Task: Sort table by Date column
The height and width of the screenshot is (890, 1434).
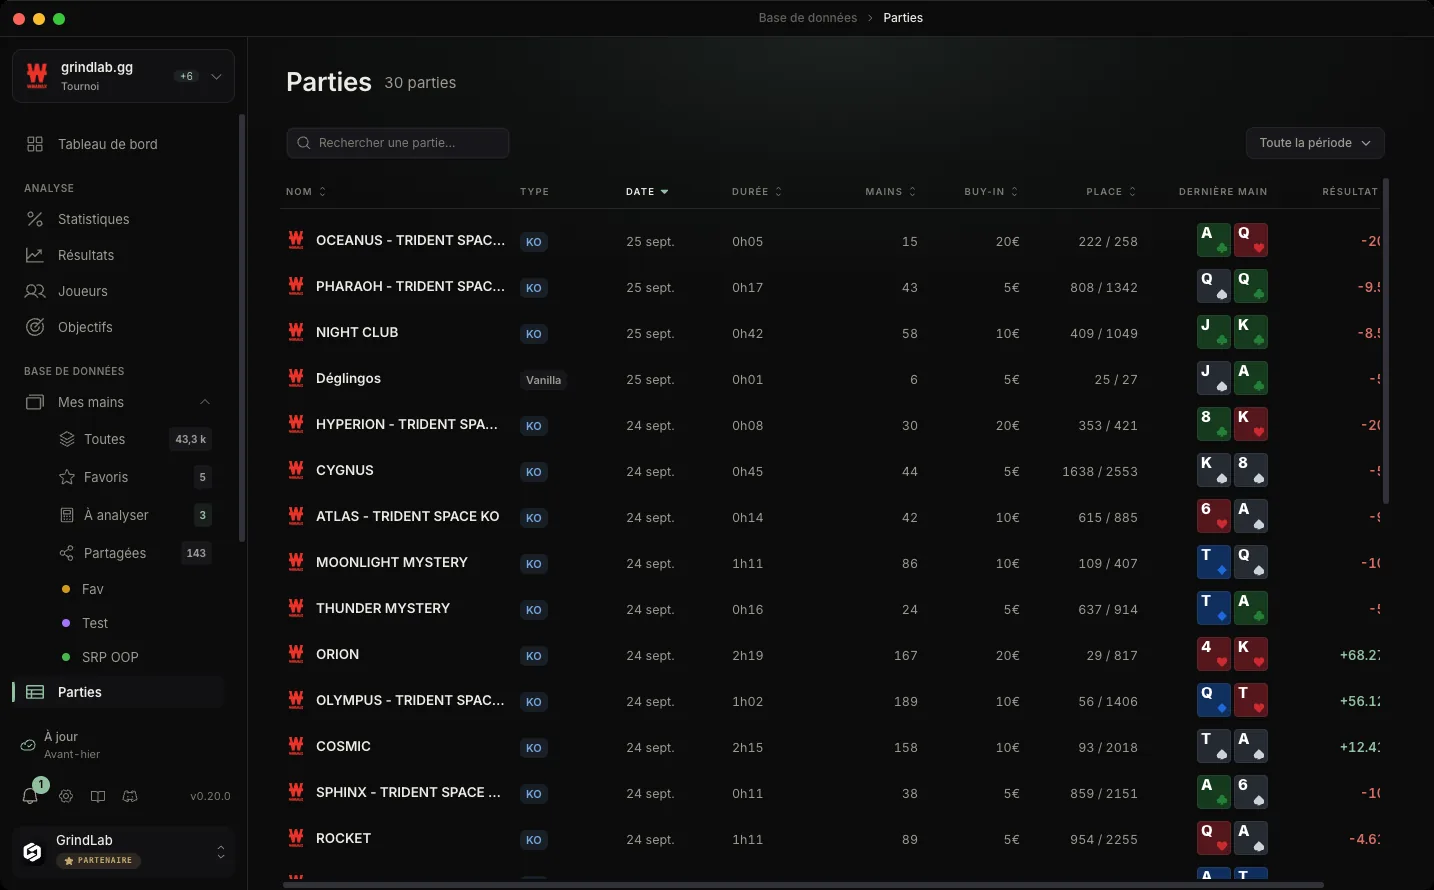Action: [x=647, y=191]
